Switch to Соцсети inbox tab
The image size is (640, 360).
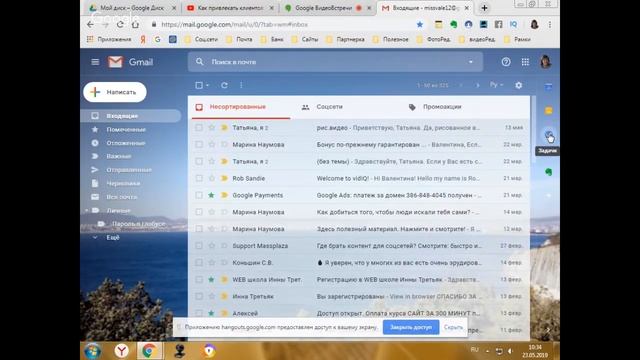click(x=329, y=107)
